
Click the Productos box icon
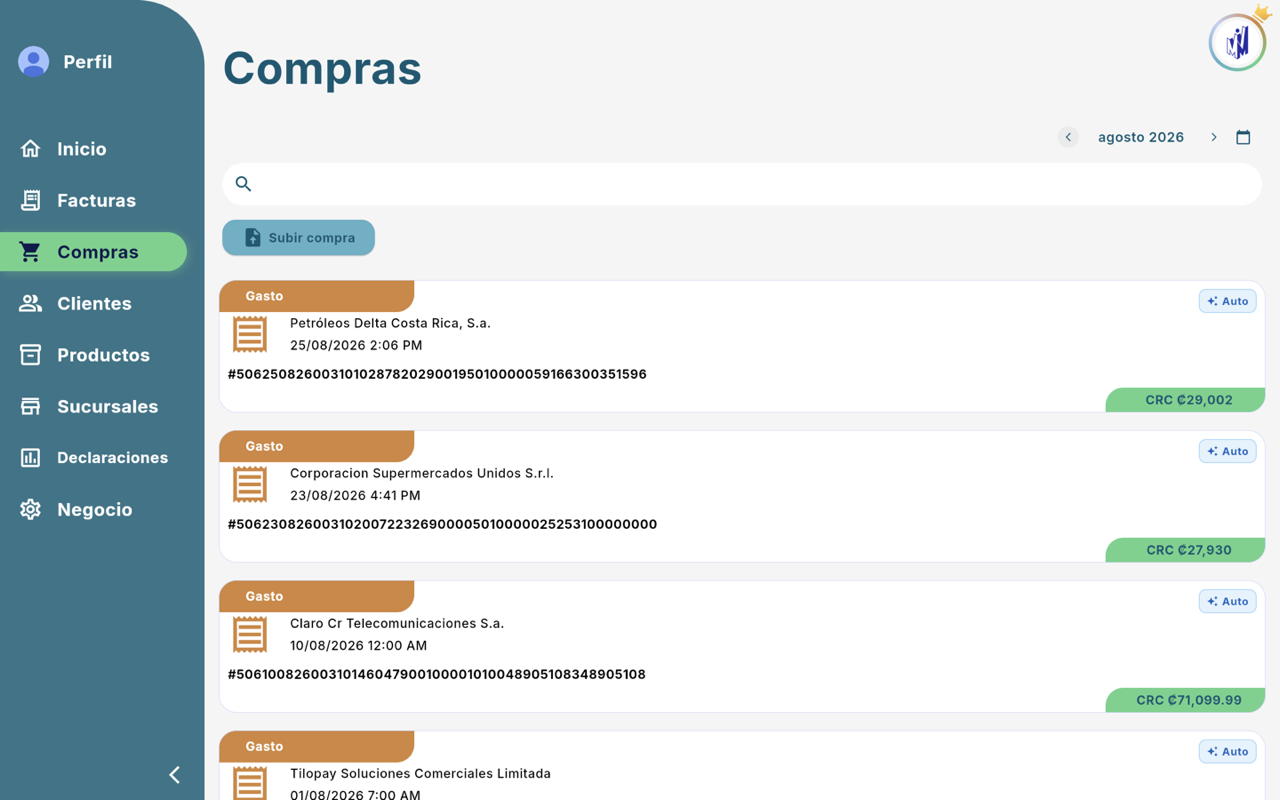pyautogui.click(x=31, y=355)
